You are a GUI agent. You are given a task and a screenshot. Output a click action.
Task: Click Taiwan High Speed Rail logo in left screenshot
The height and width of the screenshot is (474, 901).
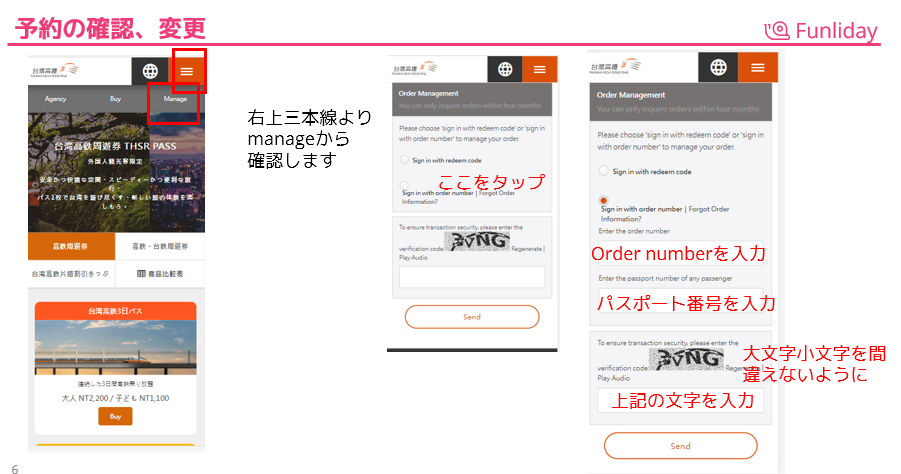tap(55, 70)
